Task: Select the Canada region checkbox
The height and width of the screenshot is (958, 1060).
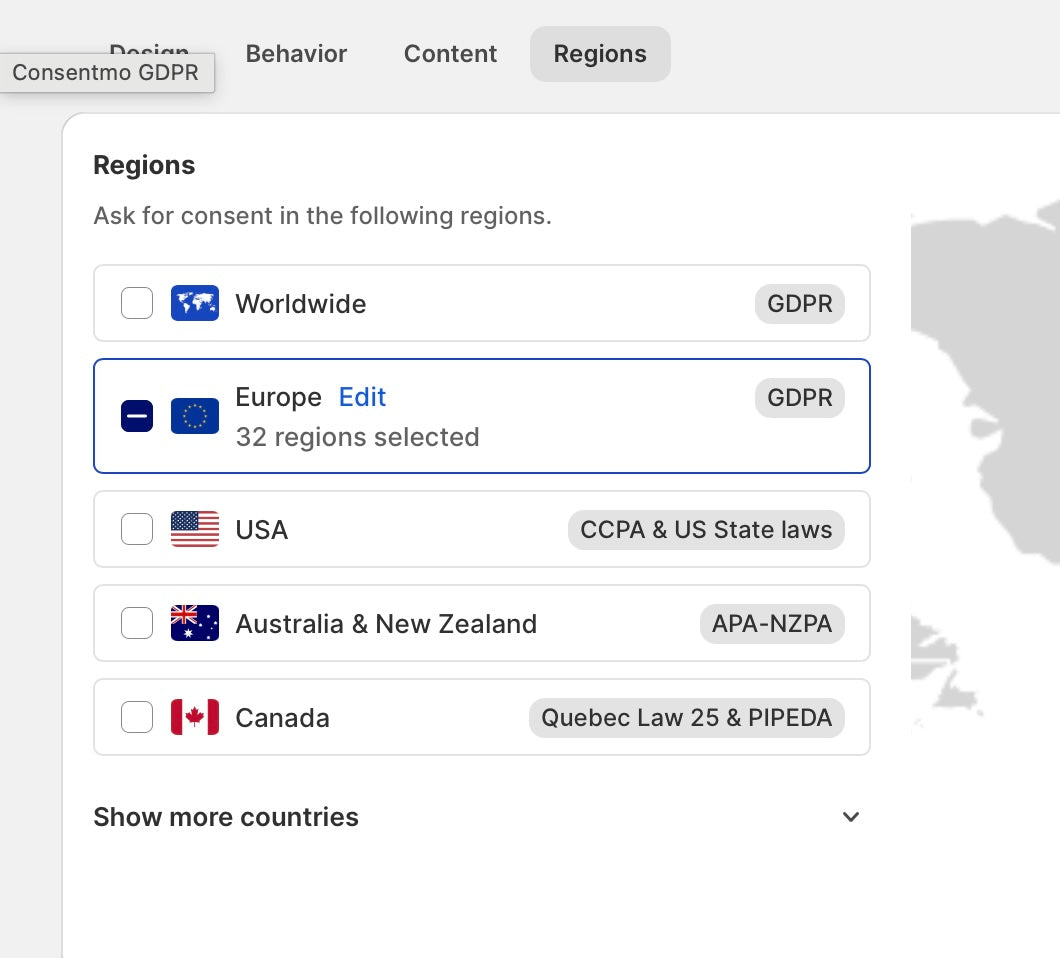Action: tap(137, 717)
